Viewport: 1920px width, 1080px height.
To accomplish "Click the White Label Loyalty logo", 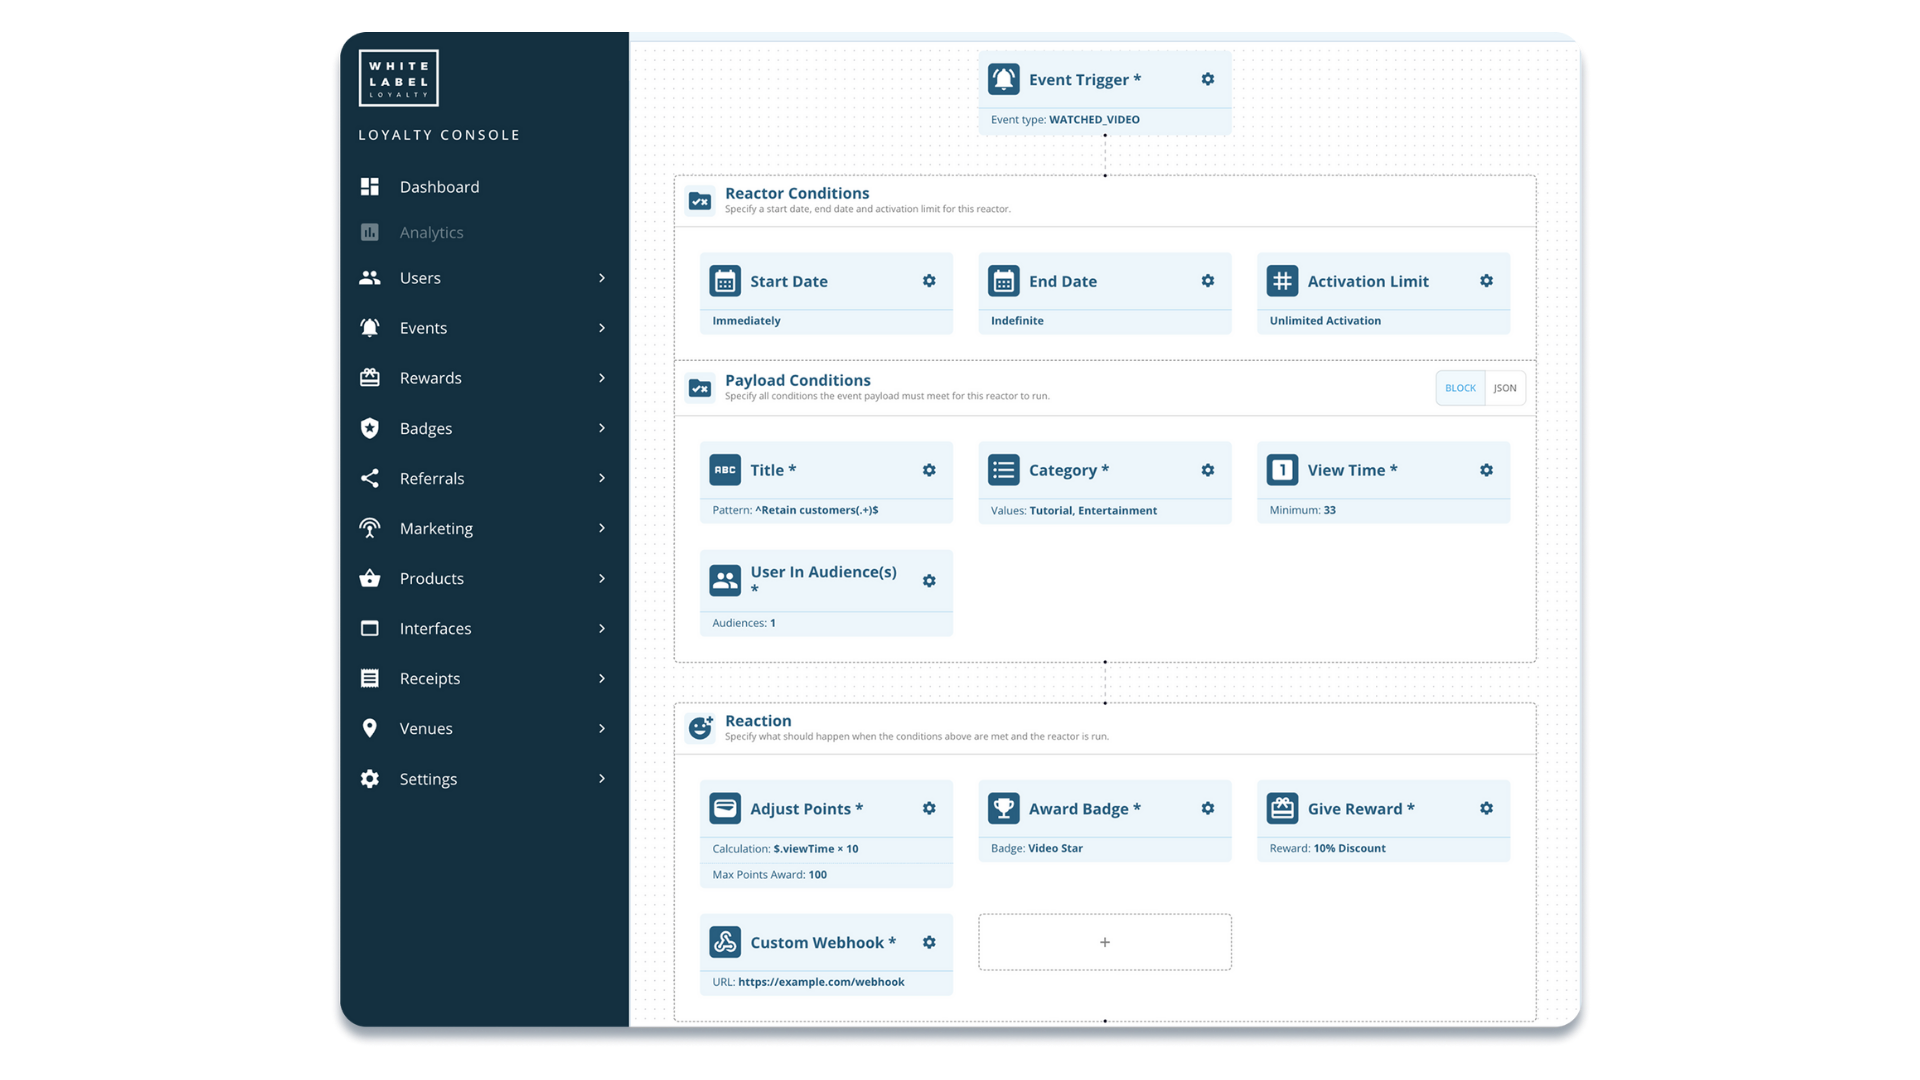I will pos(398,77).
